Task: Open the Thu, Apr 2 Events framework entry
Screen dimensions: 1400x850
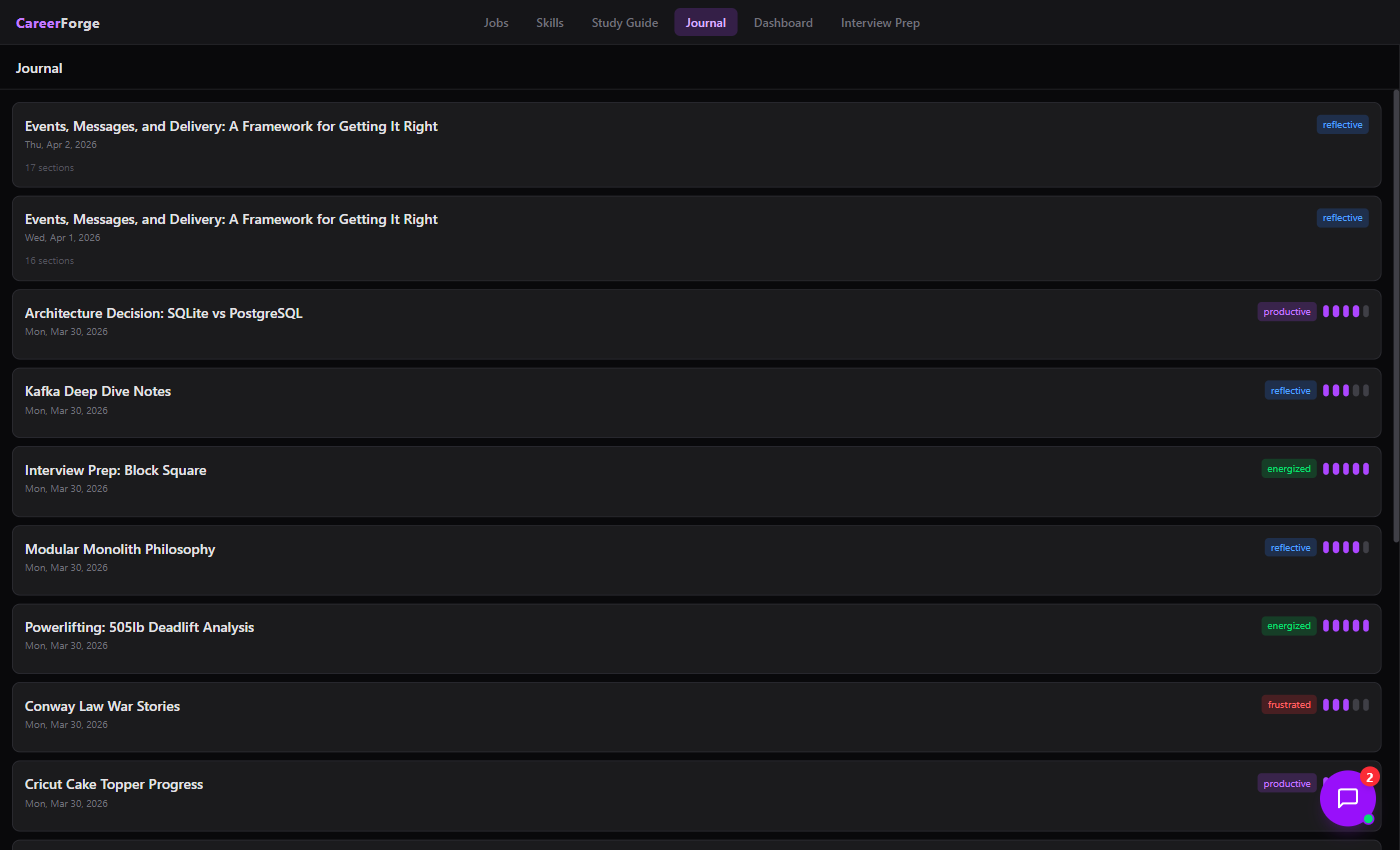Action: (231, 127)
